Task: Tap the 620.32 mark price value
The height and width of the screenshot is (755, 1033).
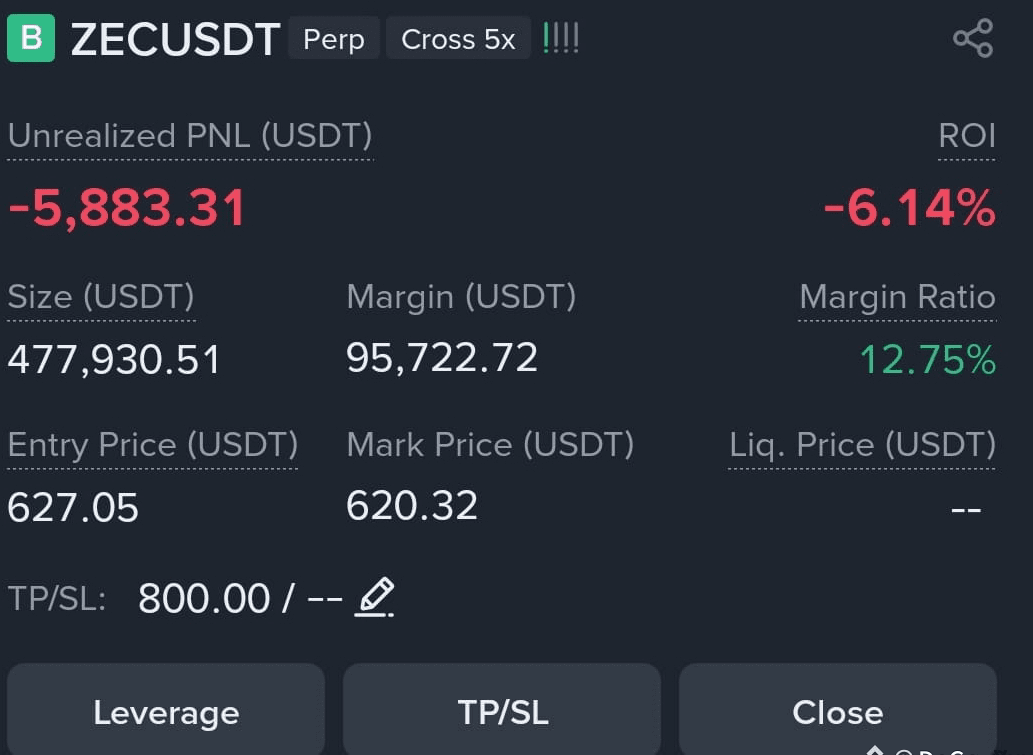Action: coord(412,506)
